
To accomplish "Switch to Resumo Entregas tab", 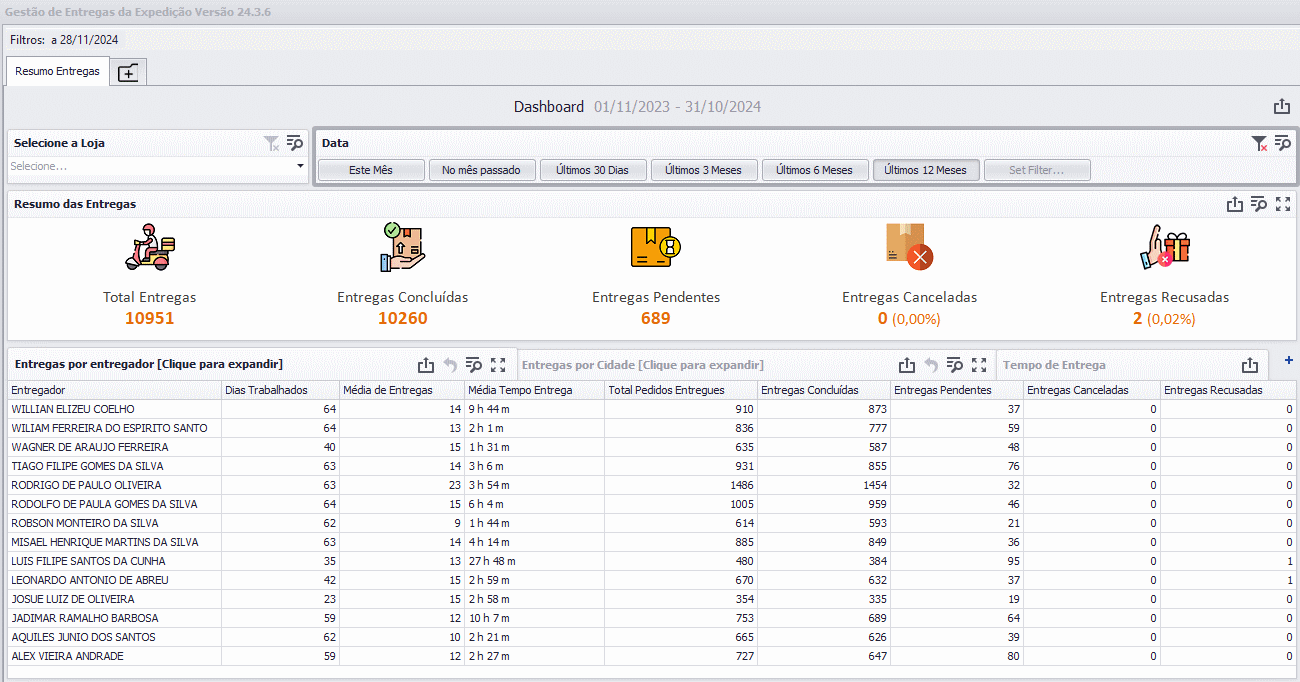I will point(57,71).
